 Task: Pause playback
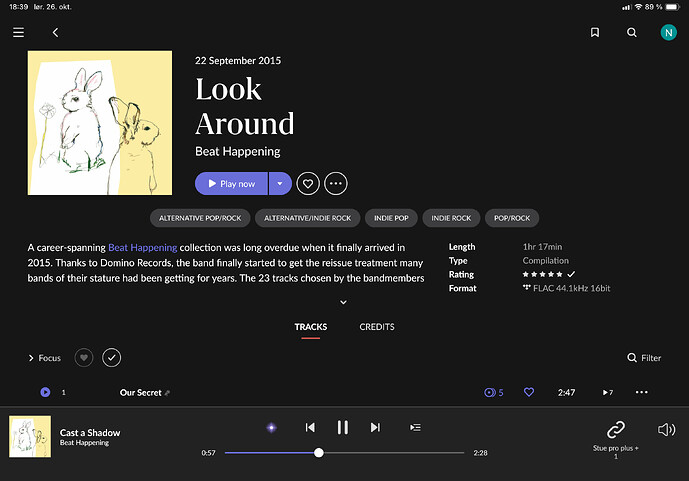pyautogui.click(x=343, y=427)
